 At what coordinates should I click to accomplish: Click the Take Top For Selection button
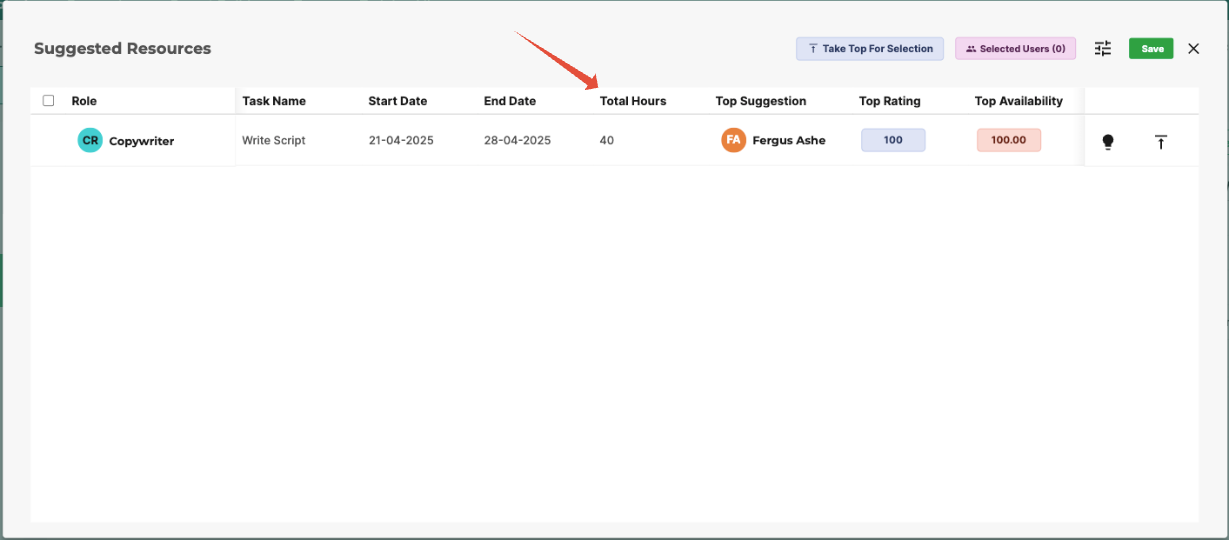[x=869, y=48]
